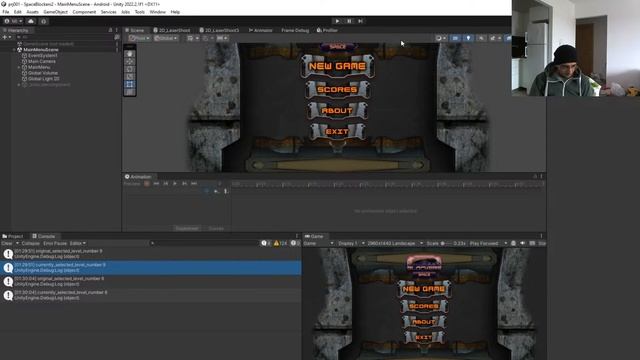Select Global Volume in the Hierarchy
Viewport: 640px width, 360px height.
(43, 73)
